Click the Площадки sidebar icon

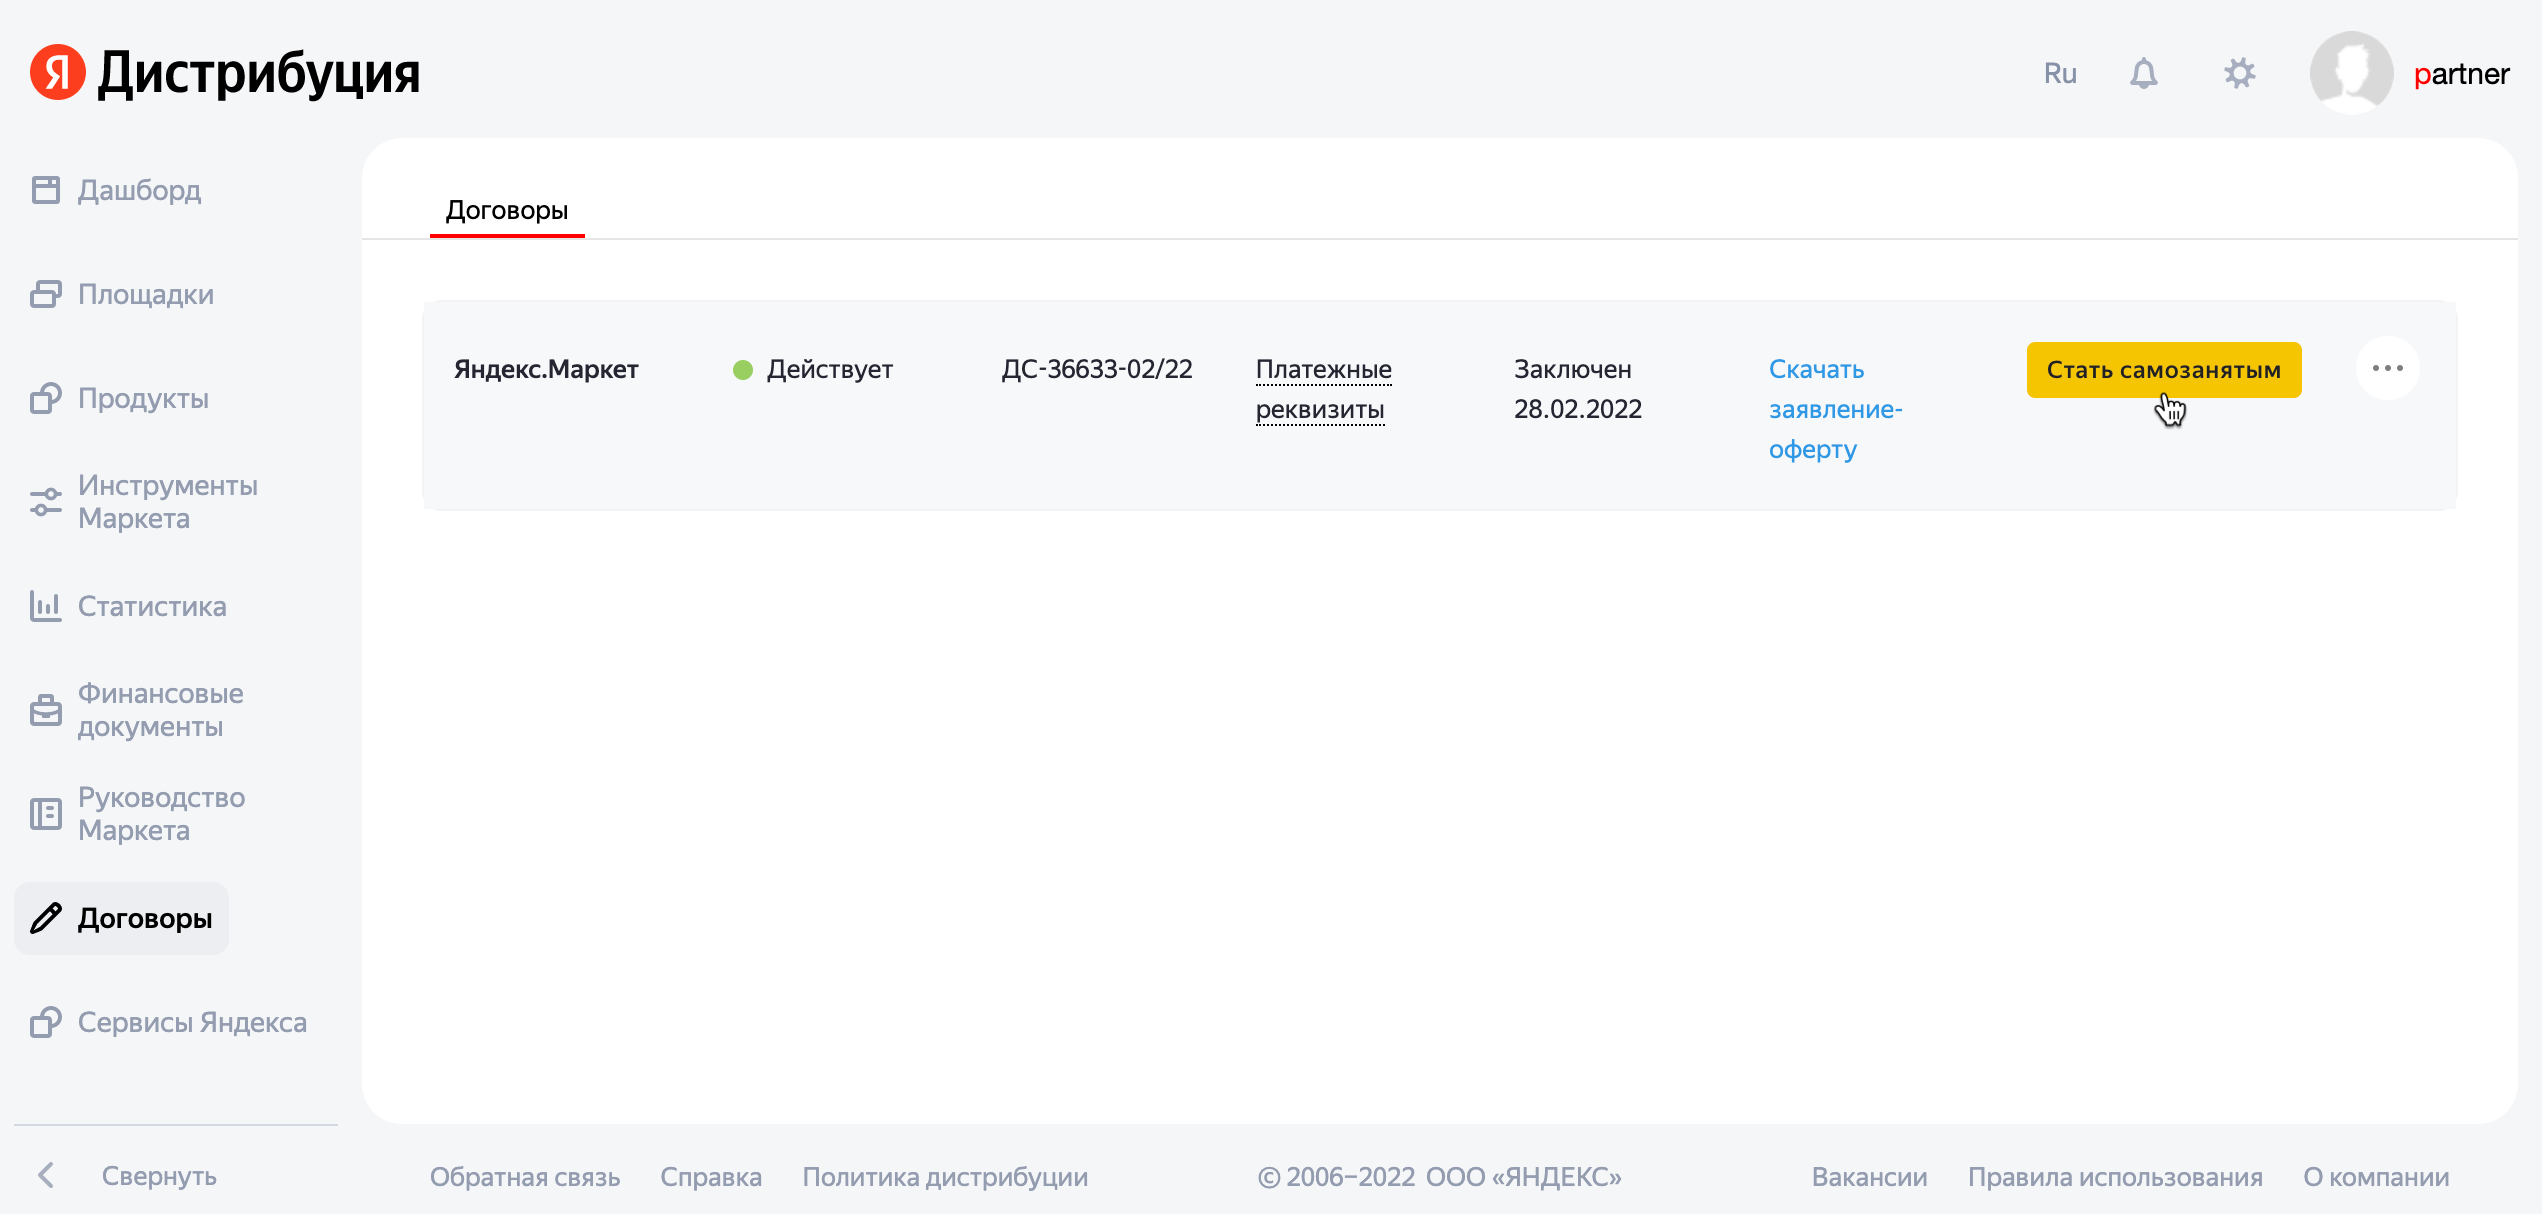click(46, 294)
